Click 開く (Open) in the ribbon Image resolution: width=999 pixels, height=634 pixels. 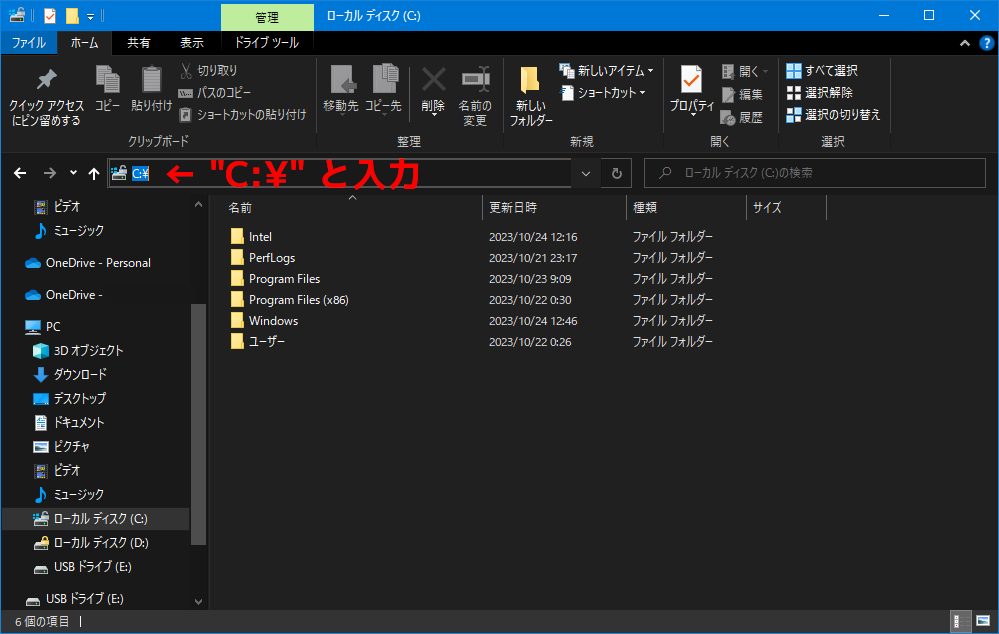[x=745, y=71]
